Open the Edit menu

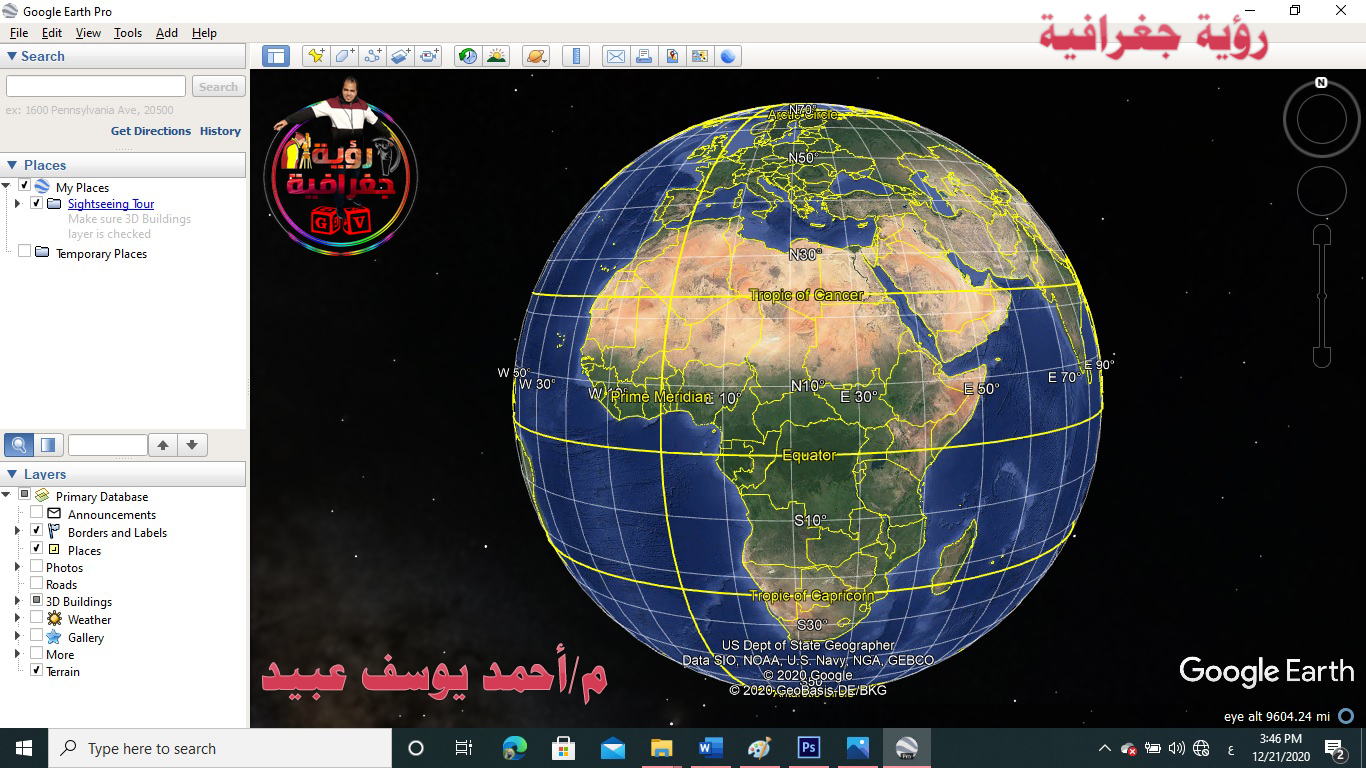[52, 33]
